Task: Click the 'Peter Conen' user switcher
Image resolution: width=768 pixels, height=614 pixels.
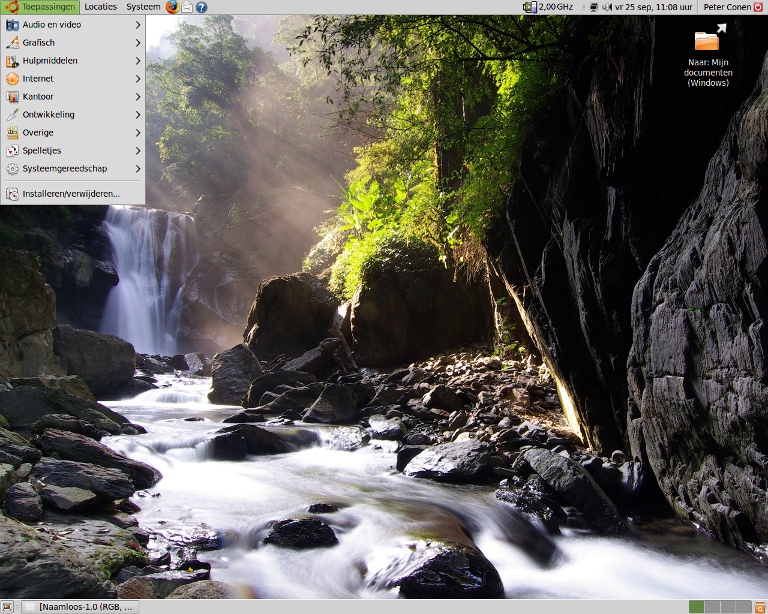Action: tap(727, 7)
